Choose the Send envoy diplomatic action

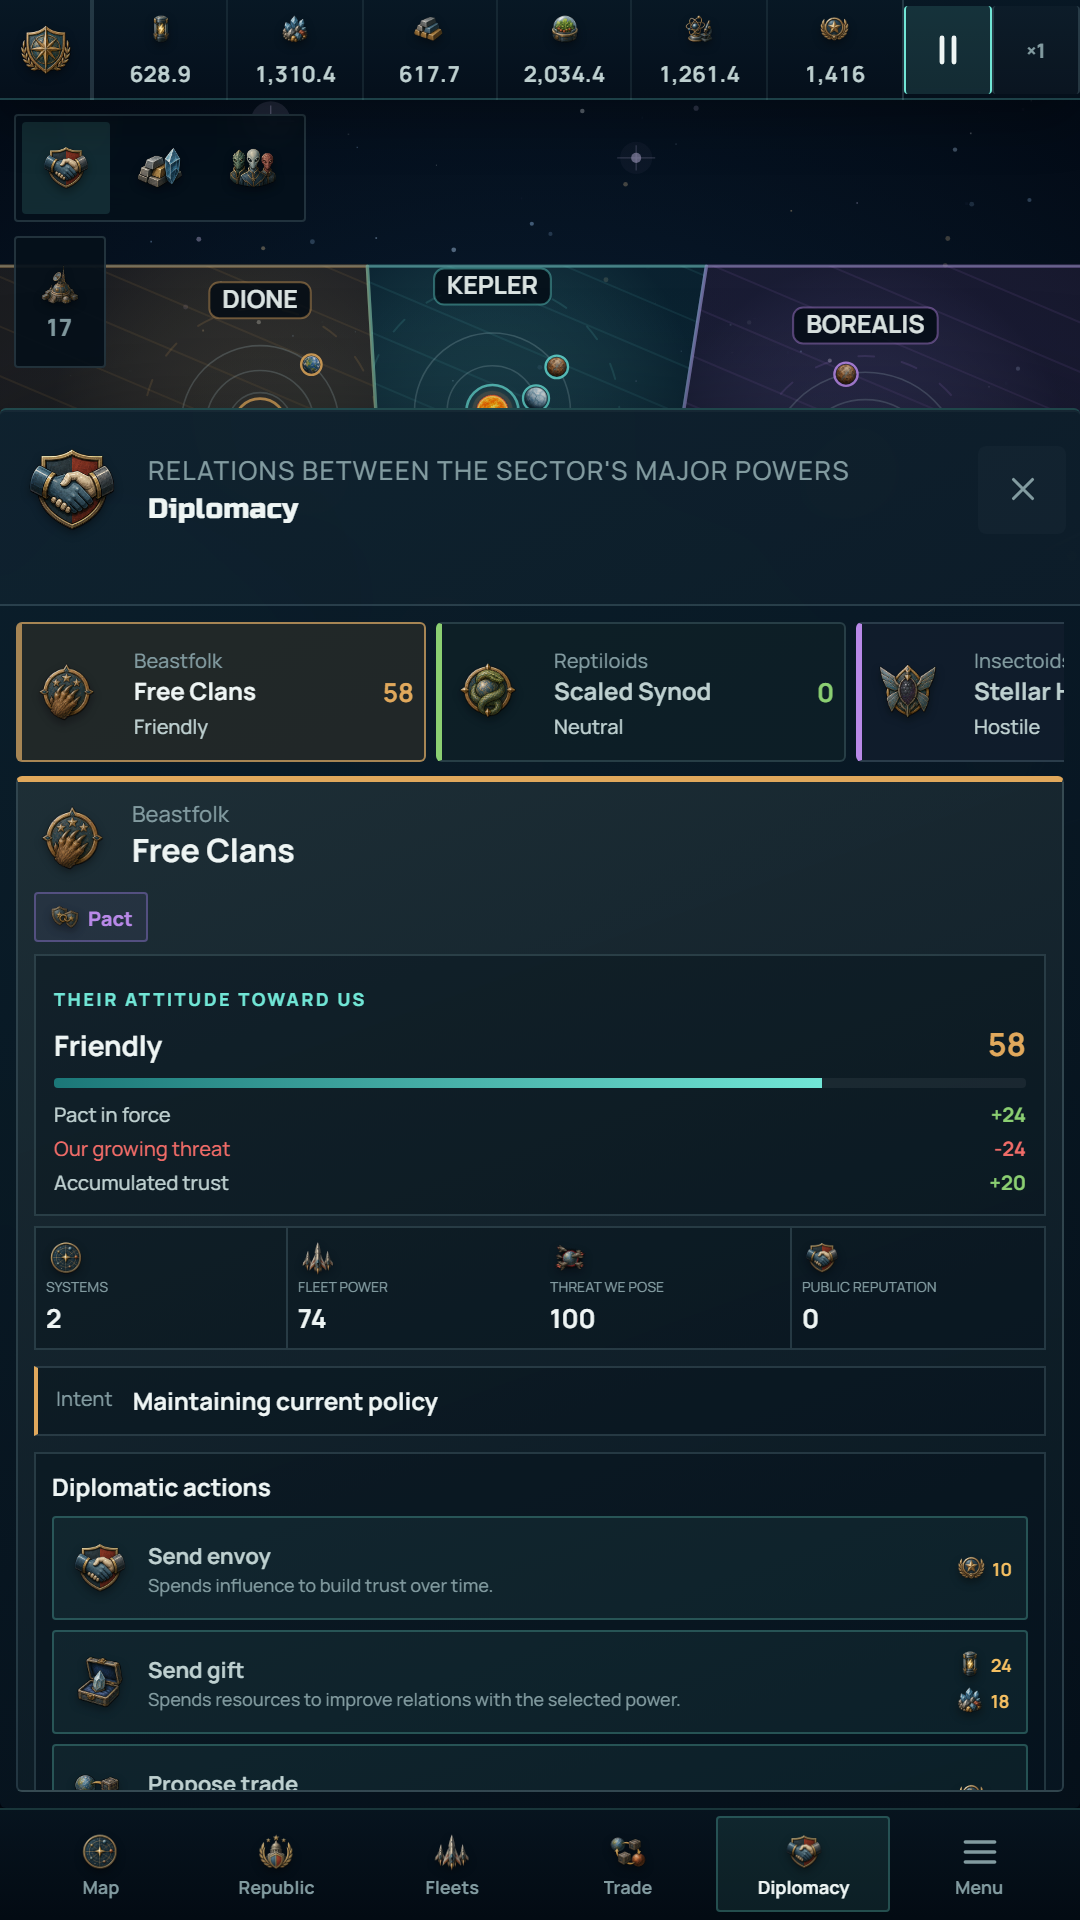540,1568
